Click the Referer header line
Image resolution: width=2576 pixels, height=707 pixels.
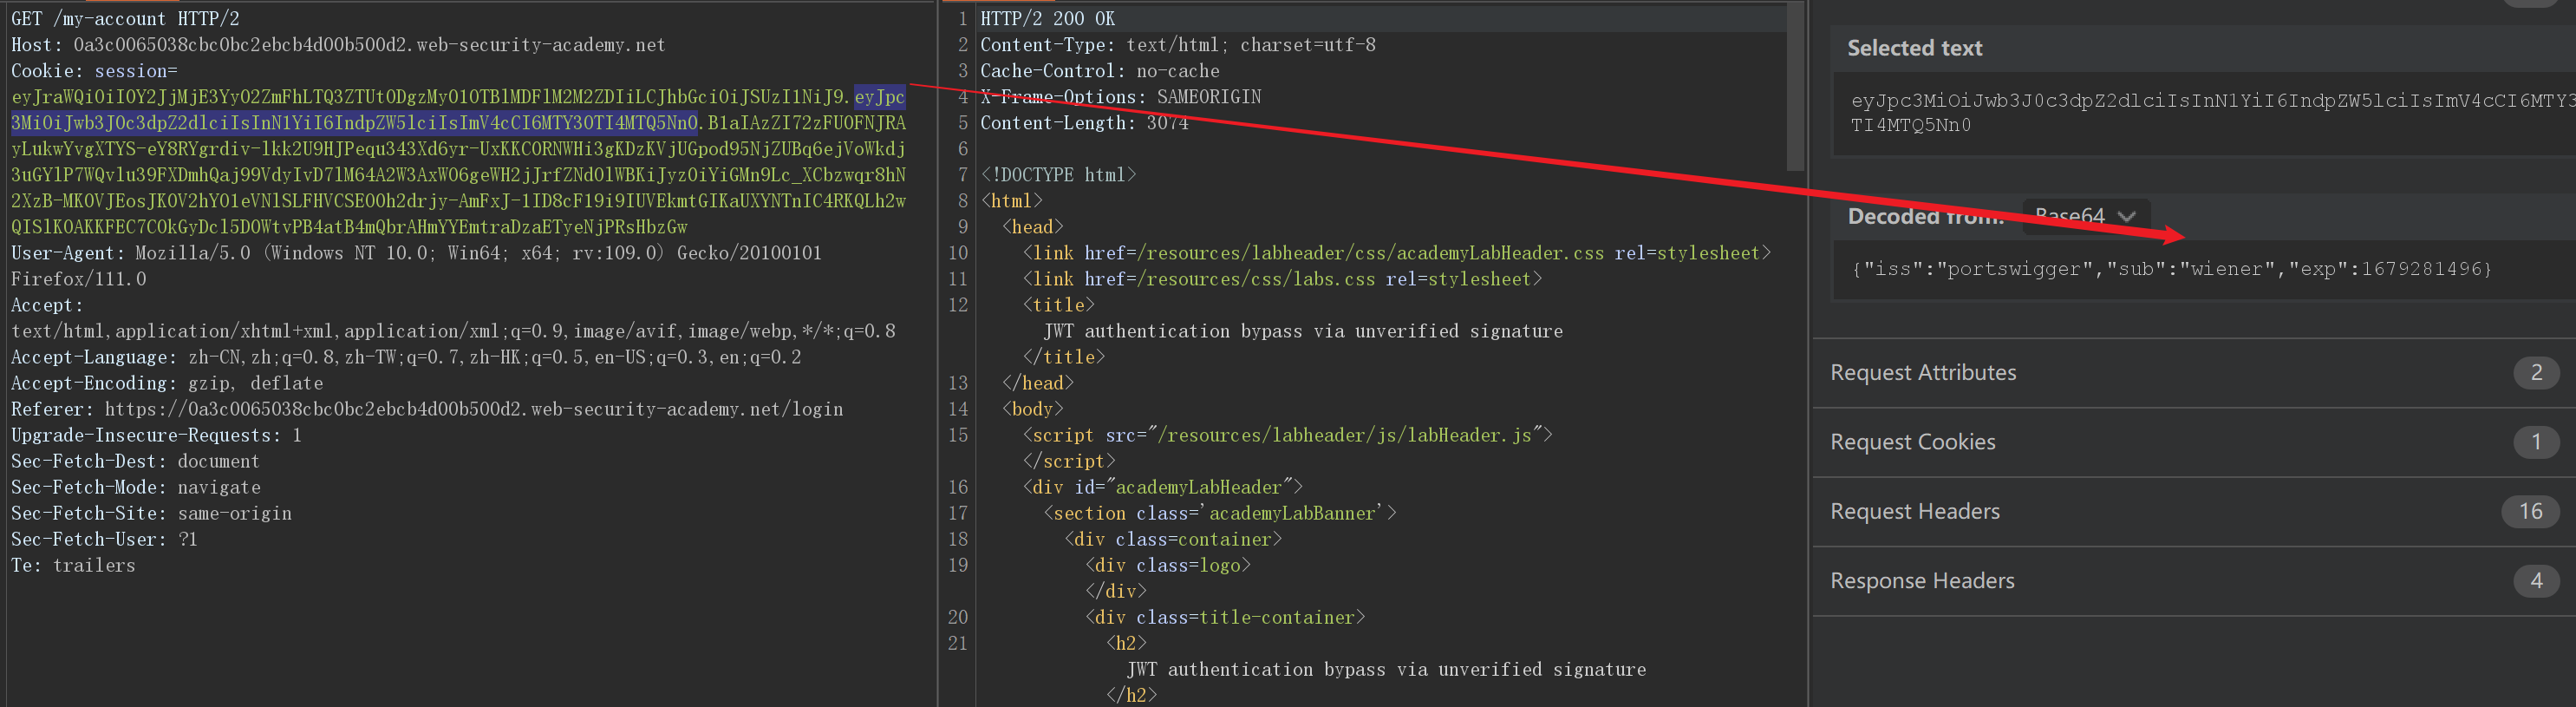[427, 409]
